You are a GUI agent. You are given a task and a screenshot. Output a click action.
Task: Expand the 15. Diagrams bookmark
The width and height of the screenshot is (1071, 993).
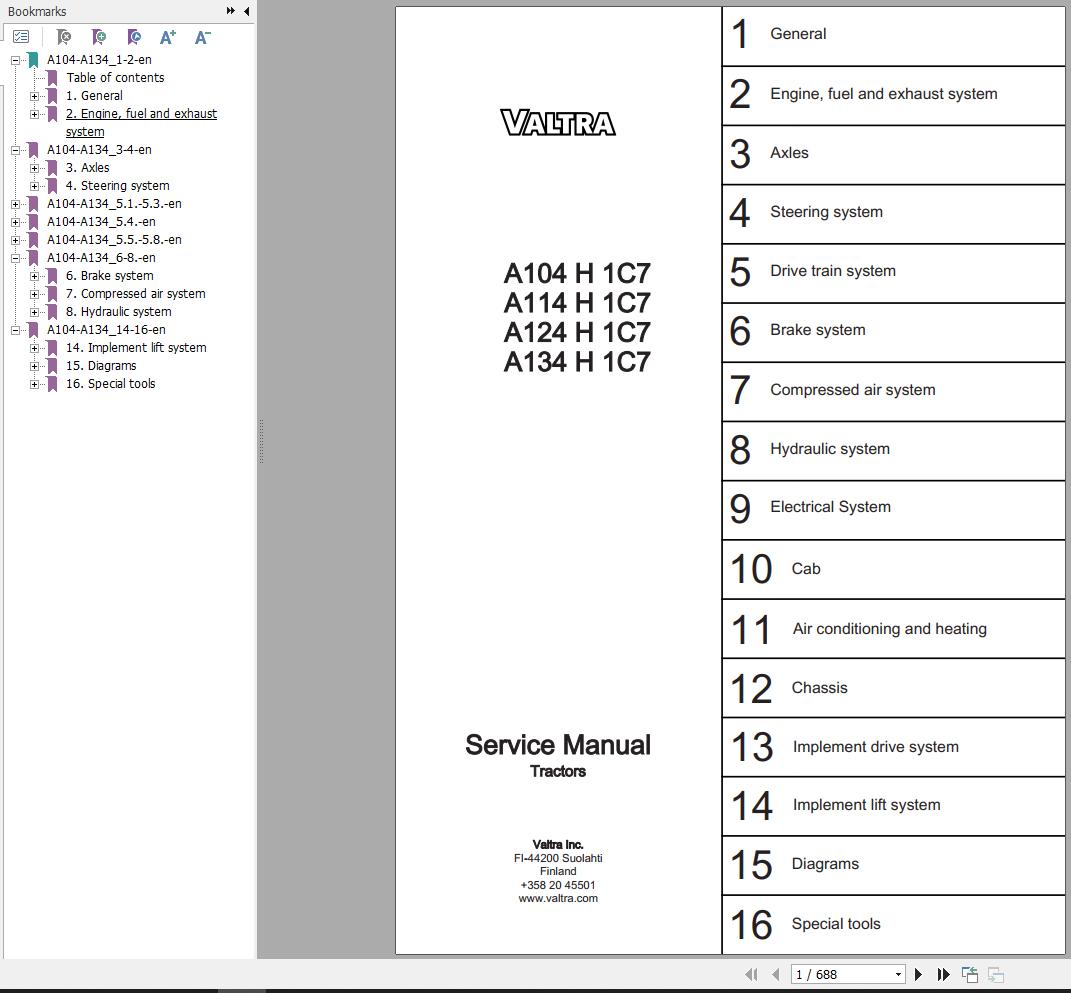click(34, 366)
